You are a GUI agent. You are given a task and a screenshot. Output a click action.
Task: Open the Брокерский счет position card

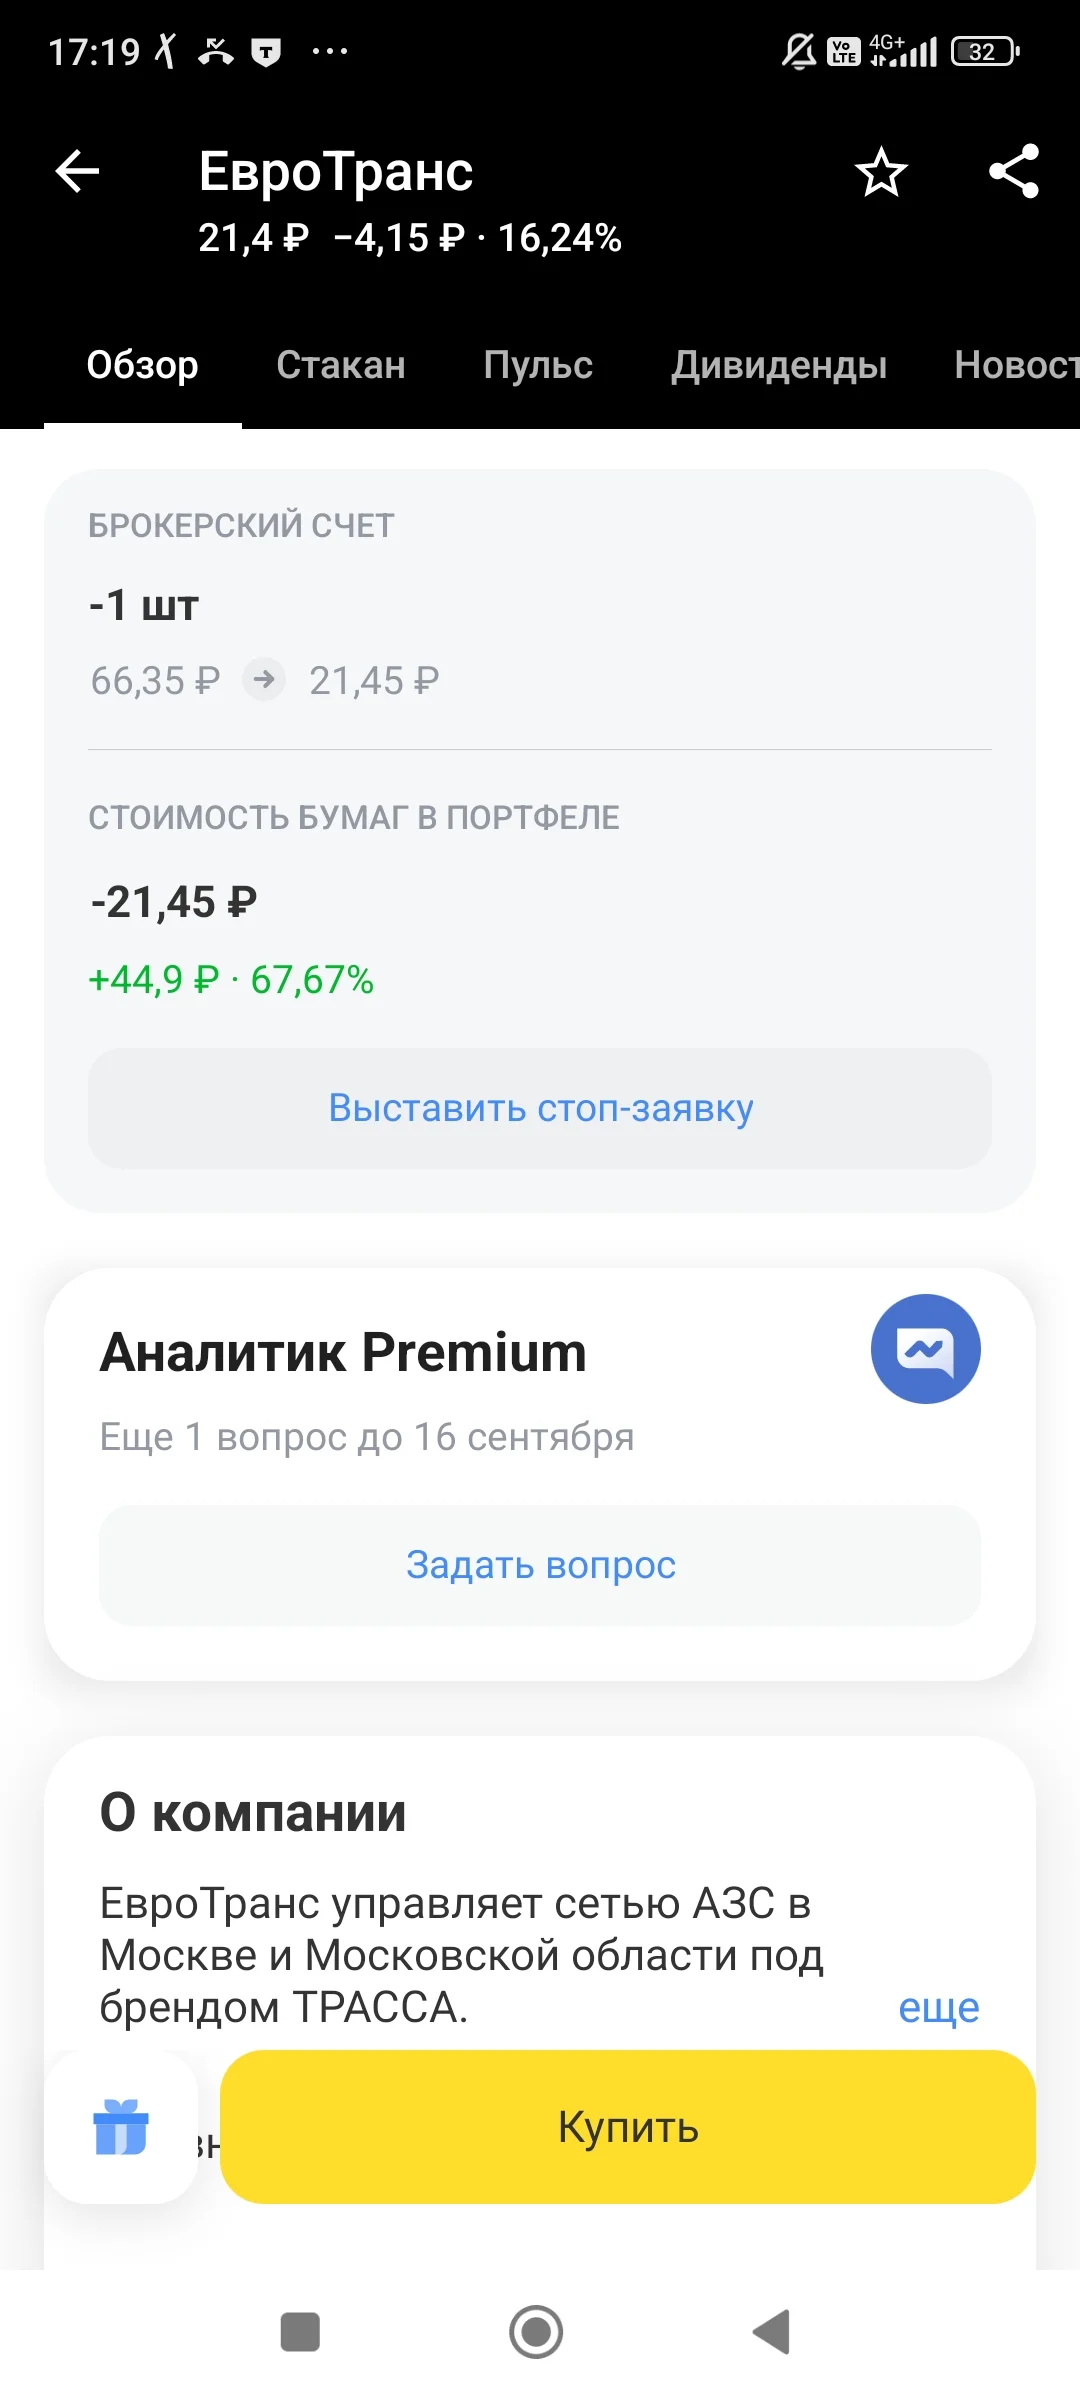coord(540,840)
